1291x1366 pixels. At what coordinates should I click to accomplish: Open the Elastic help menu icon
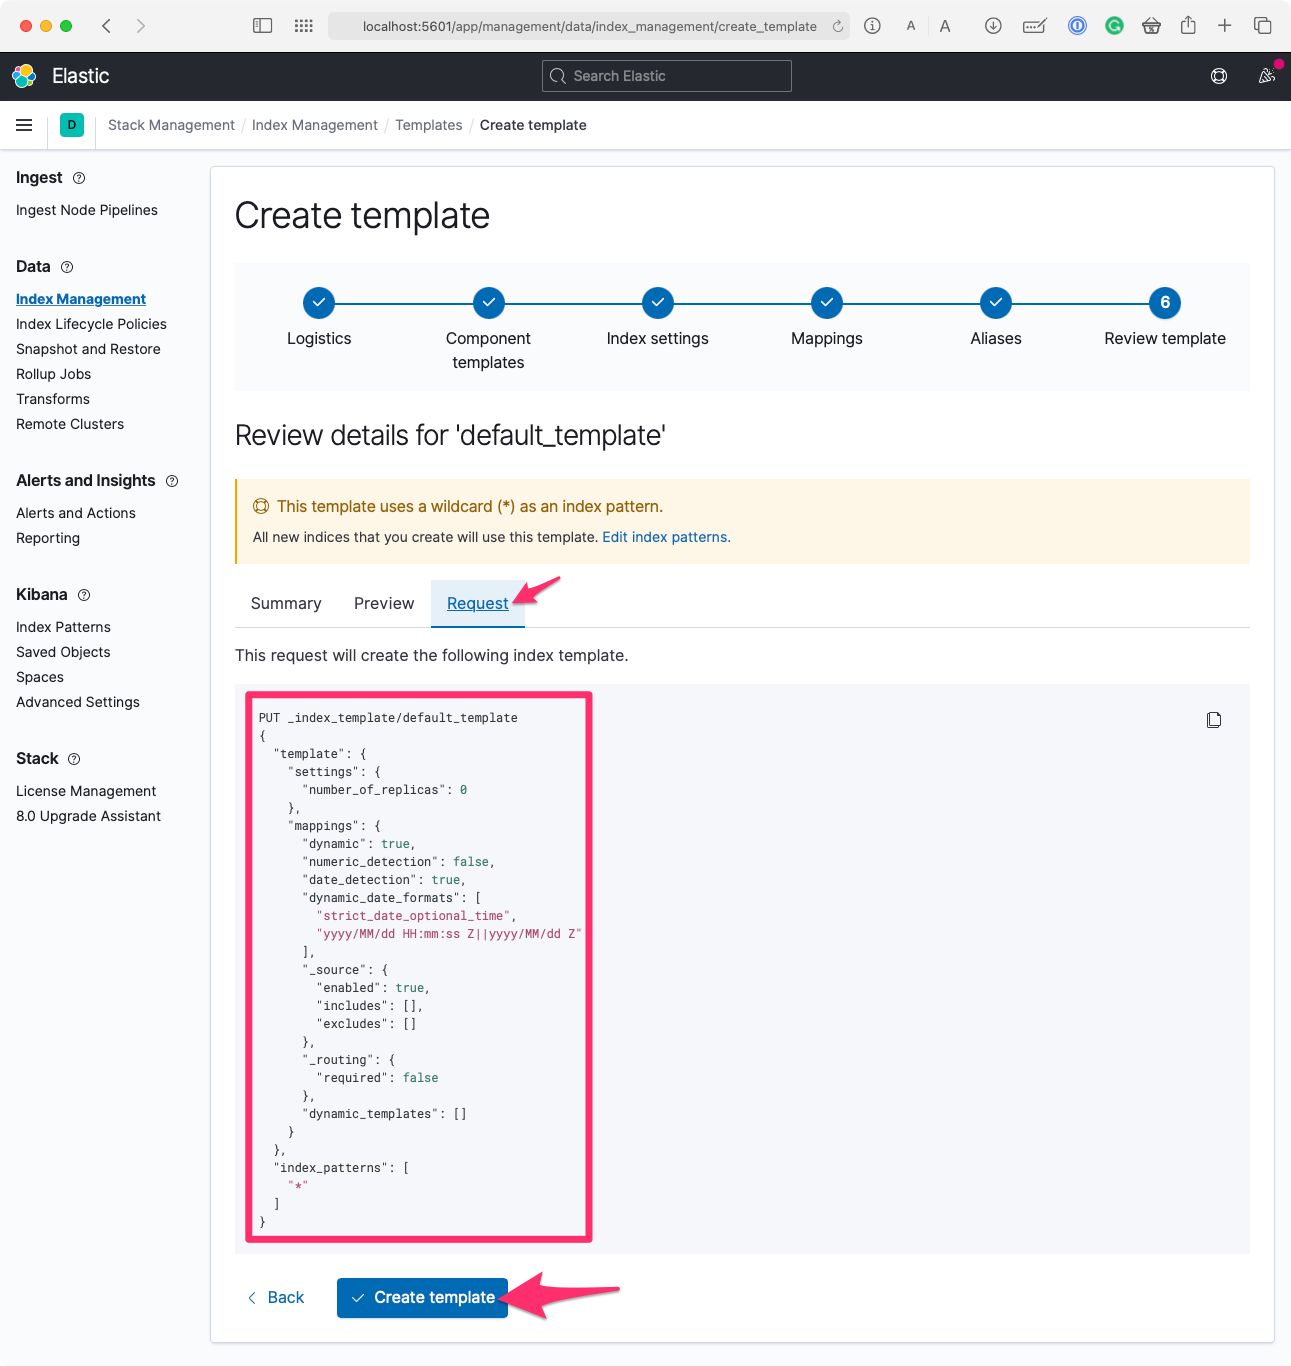click(1218, 76)
